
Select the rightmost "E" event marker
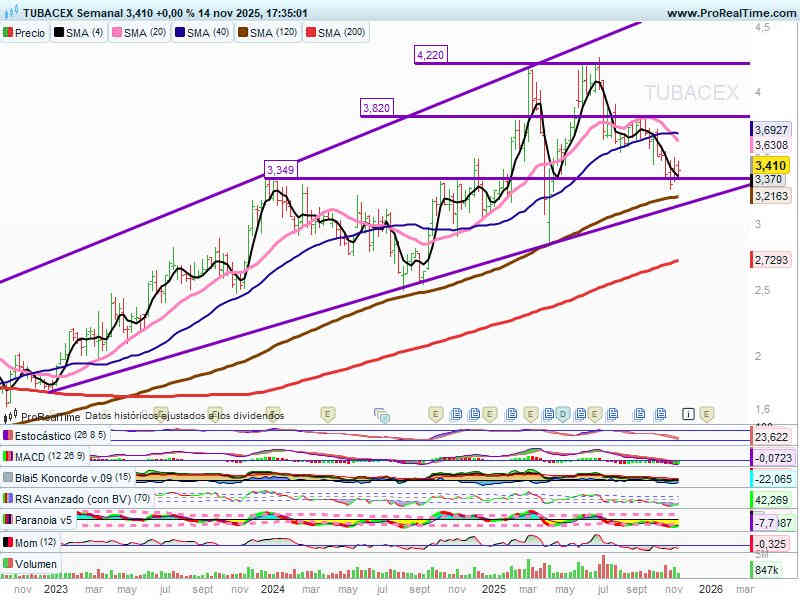[x=706, y=413]
